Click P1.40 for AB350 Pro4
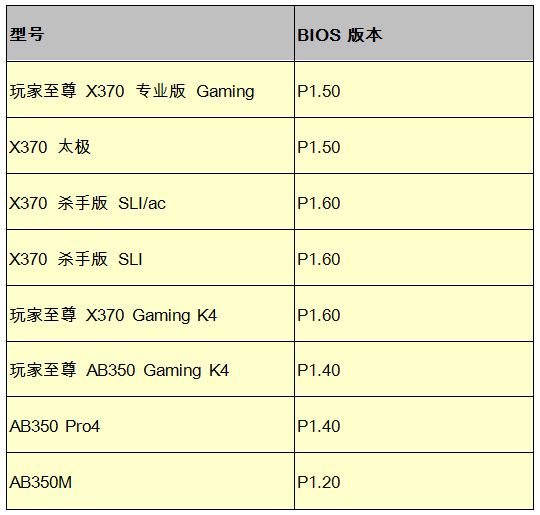 [x=319, y=426]
